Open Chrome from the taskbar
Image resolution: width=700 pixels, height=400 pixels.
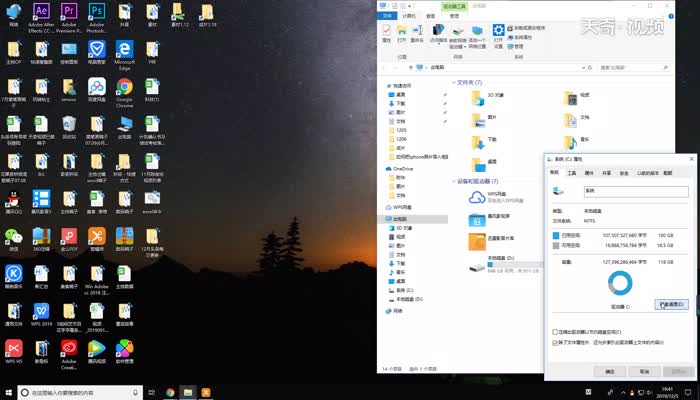click(170, 392)
